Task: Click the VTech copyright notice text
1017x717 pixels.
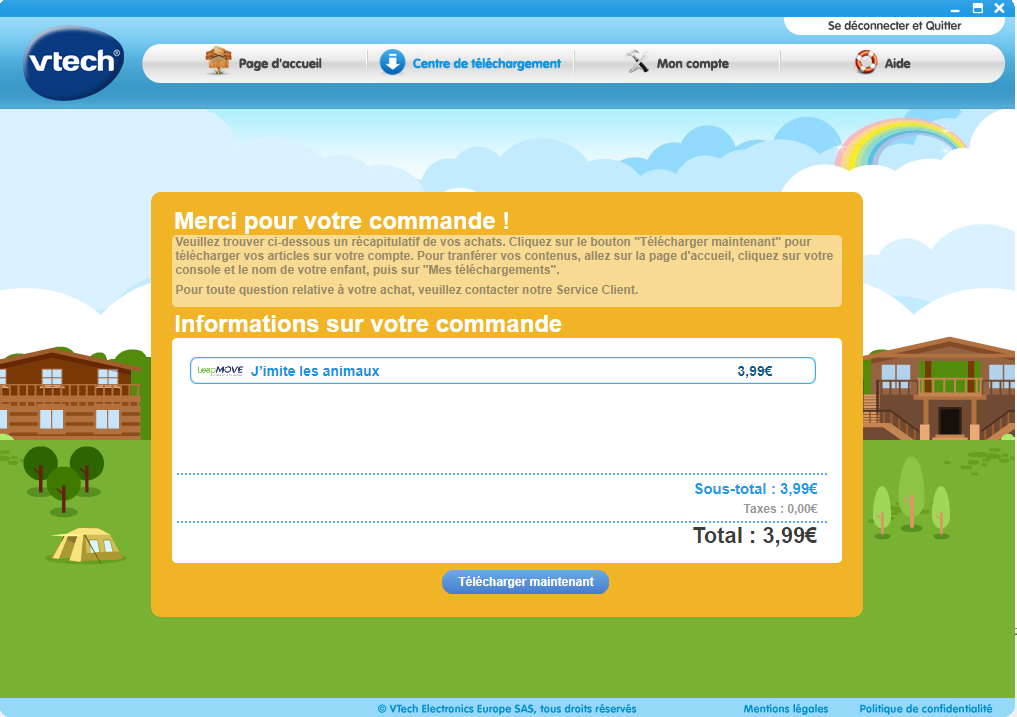Action: [507, 709]
